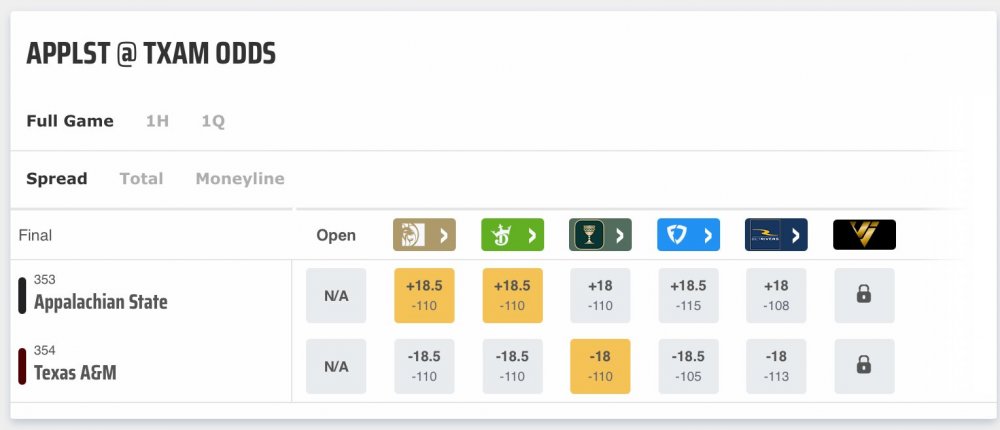1000x430 pixels.
Task: Select Appalachian State +18.5 at -115 odds
Action: (x=688, y=295)
